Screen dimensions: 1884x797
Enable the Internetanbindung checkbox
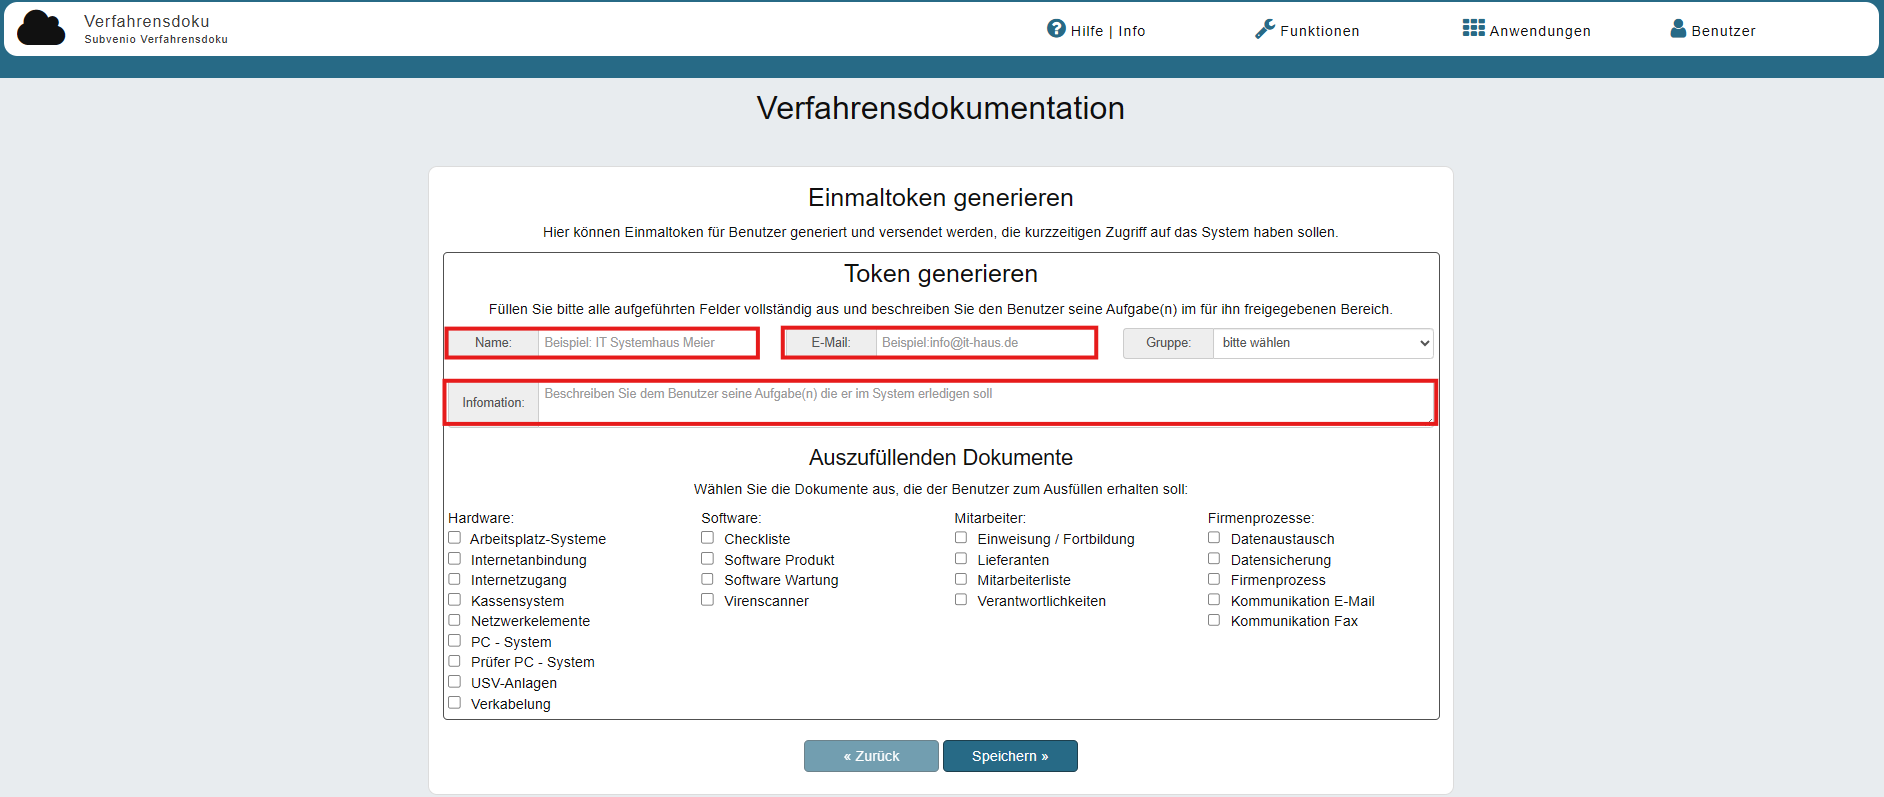click(455, 559)
